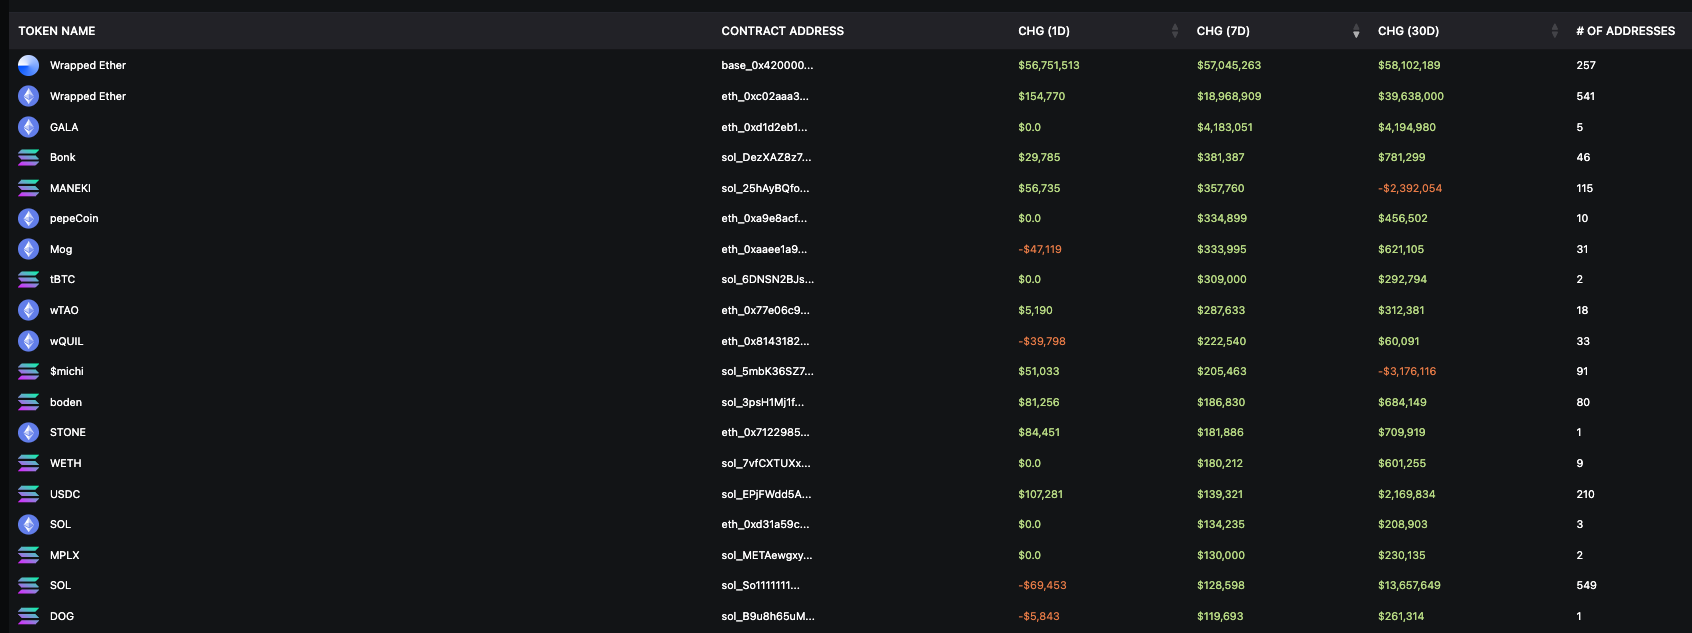The width and height of the screenshot is (1692, 633).
Task: Click the Ethereum icon next to wQUIL
Action: click(29, 341)
